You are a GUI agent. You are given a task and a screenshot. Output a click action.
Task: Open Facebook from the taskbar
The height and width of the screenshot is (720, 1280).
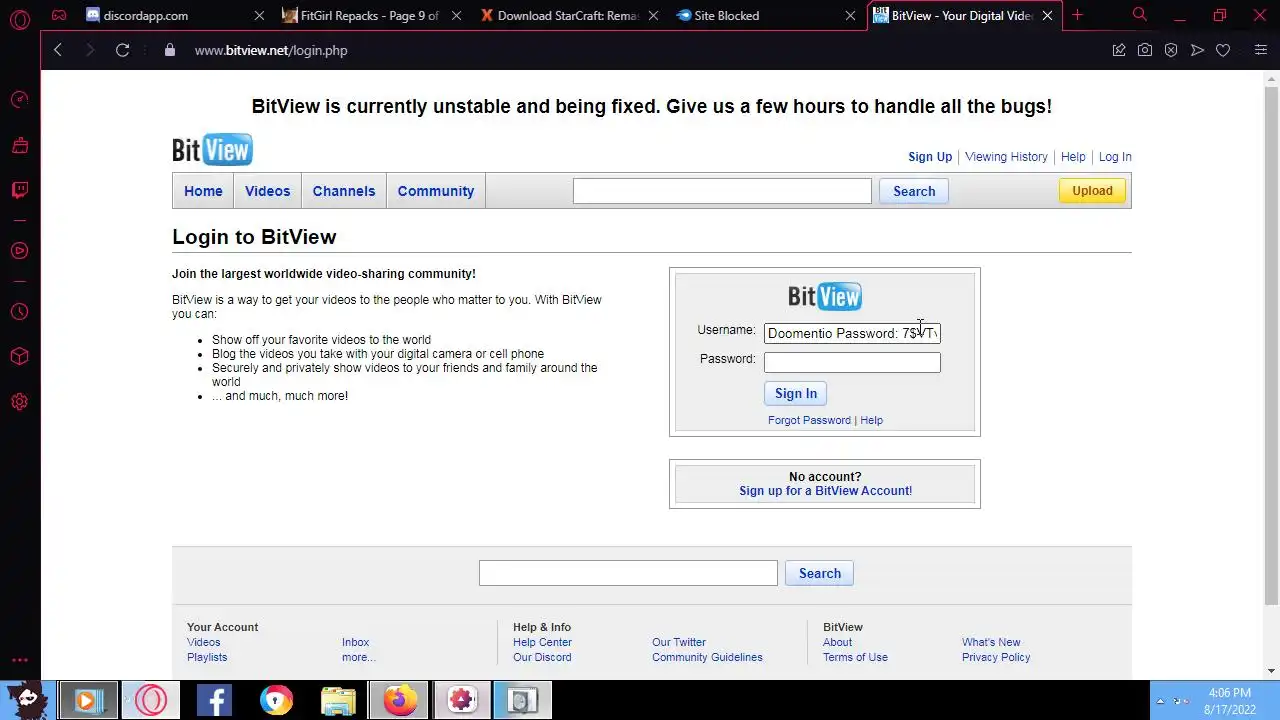pos(214,700)
